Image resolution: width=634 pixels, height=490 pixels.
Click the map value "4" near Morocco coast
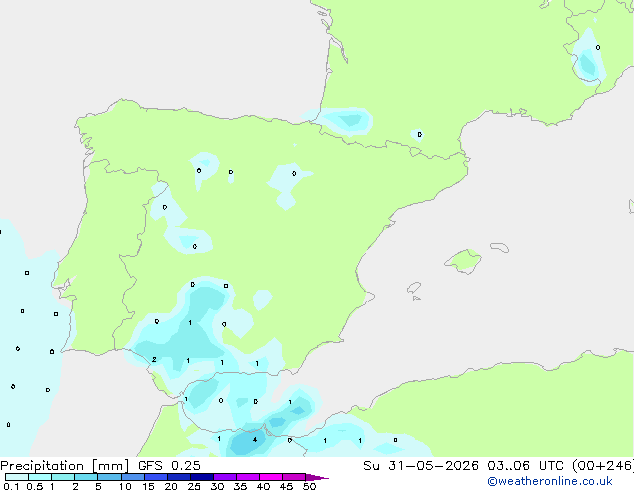coord(255,439)
